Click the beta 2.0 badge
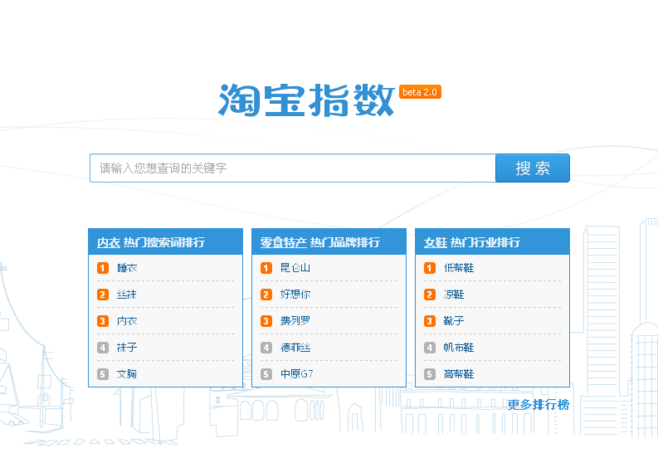The height and width of the screenshot is (458, 658). 420,92
